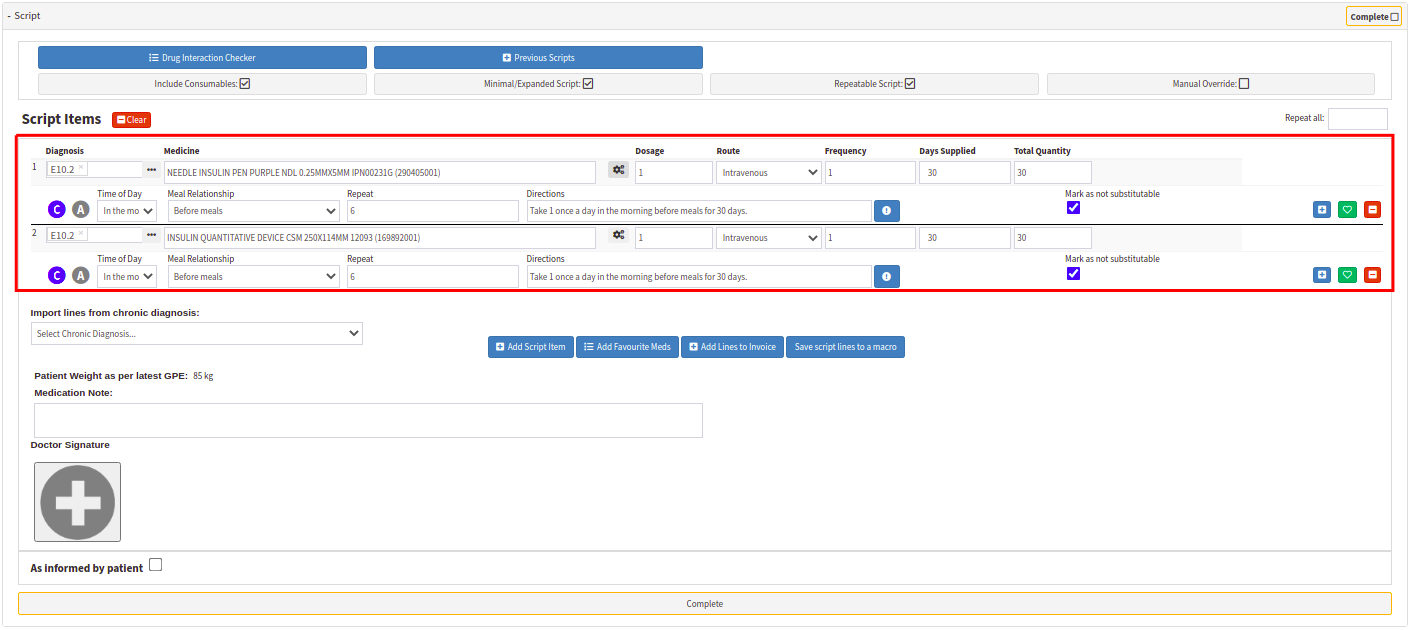
Task: Click the green heart favourite icon on item 2
Action: [x=1347, y=275]
